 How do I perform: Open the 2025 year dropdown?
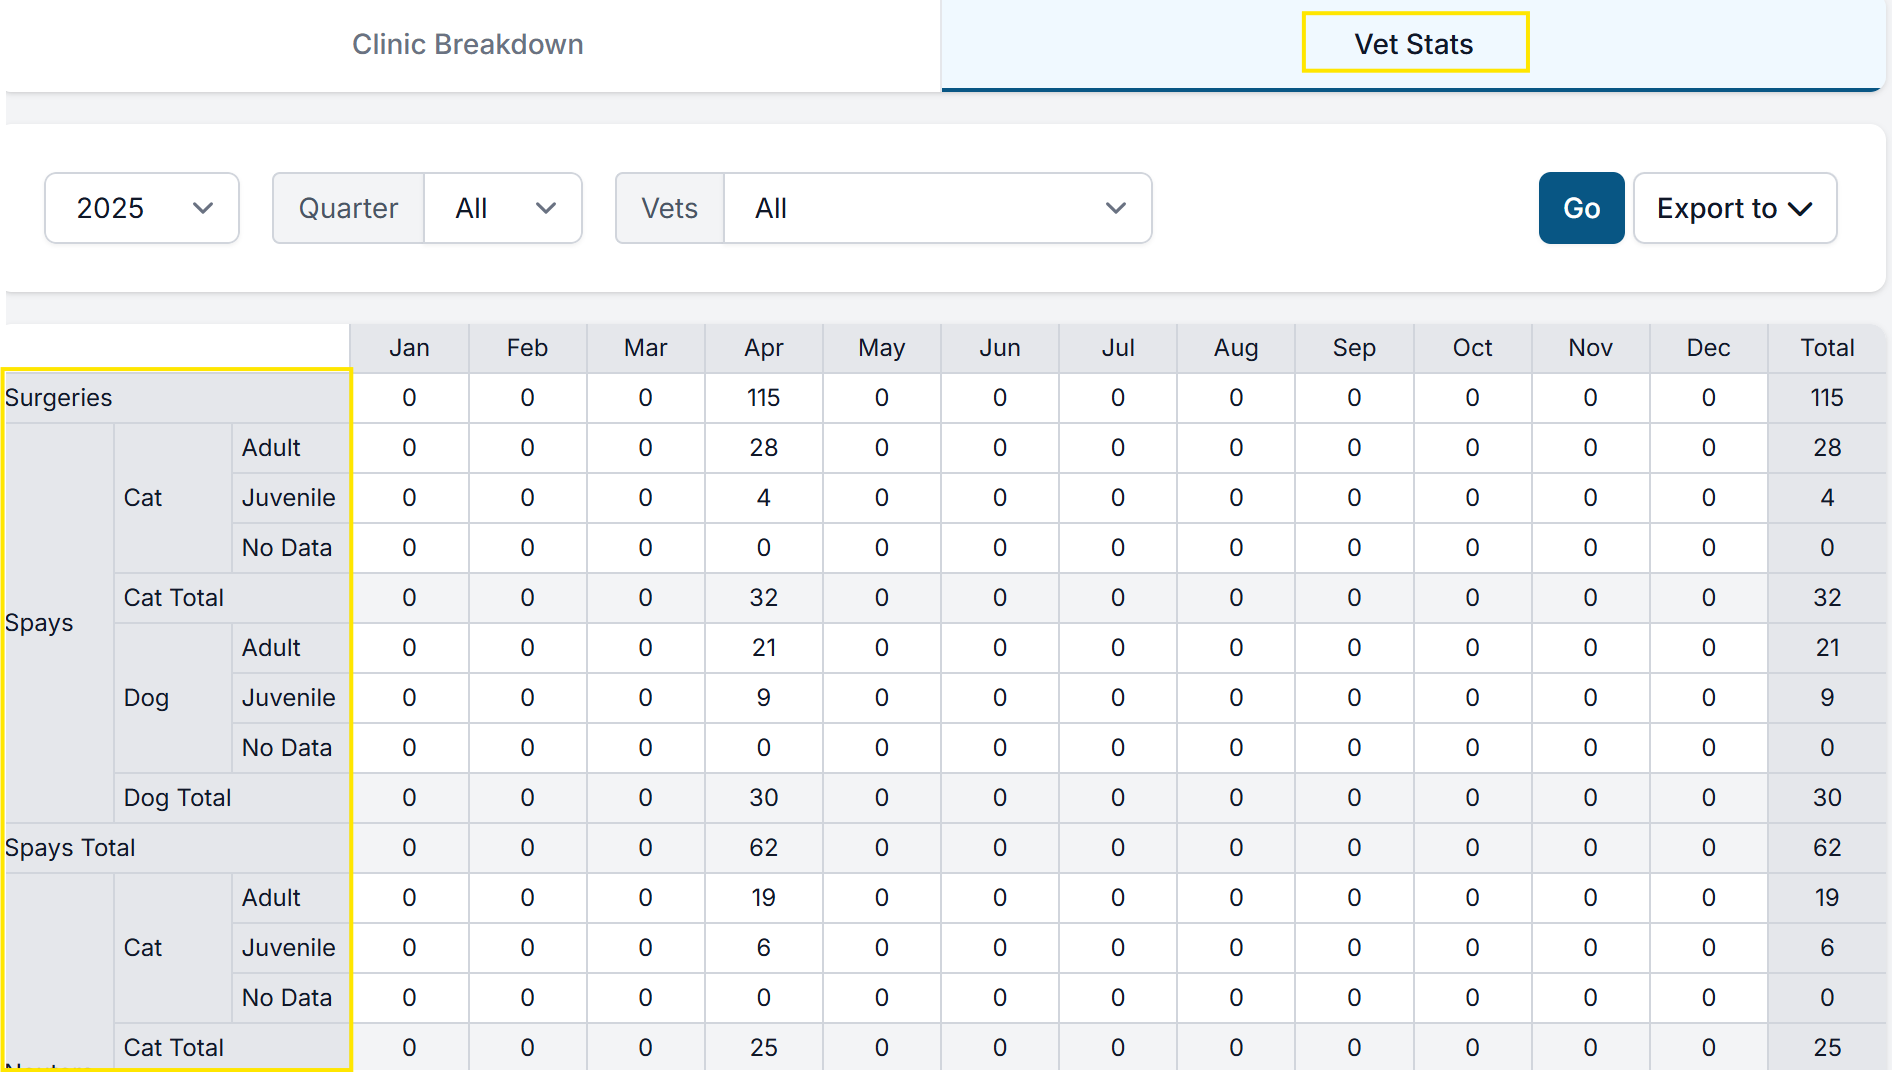(142, 208)
